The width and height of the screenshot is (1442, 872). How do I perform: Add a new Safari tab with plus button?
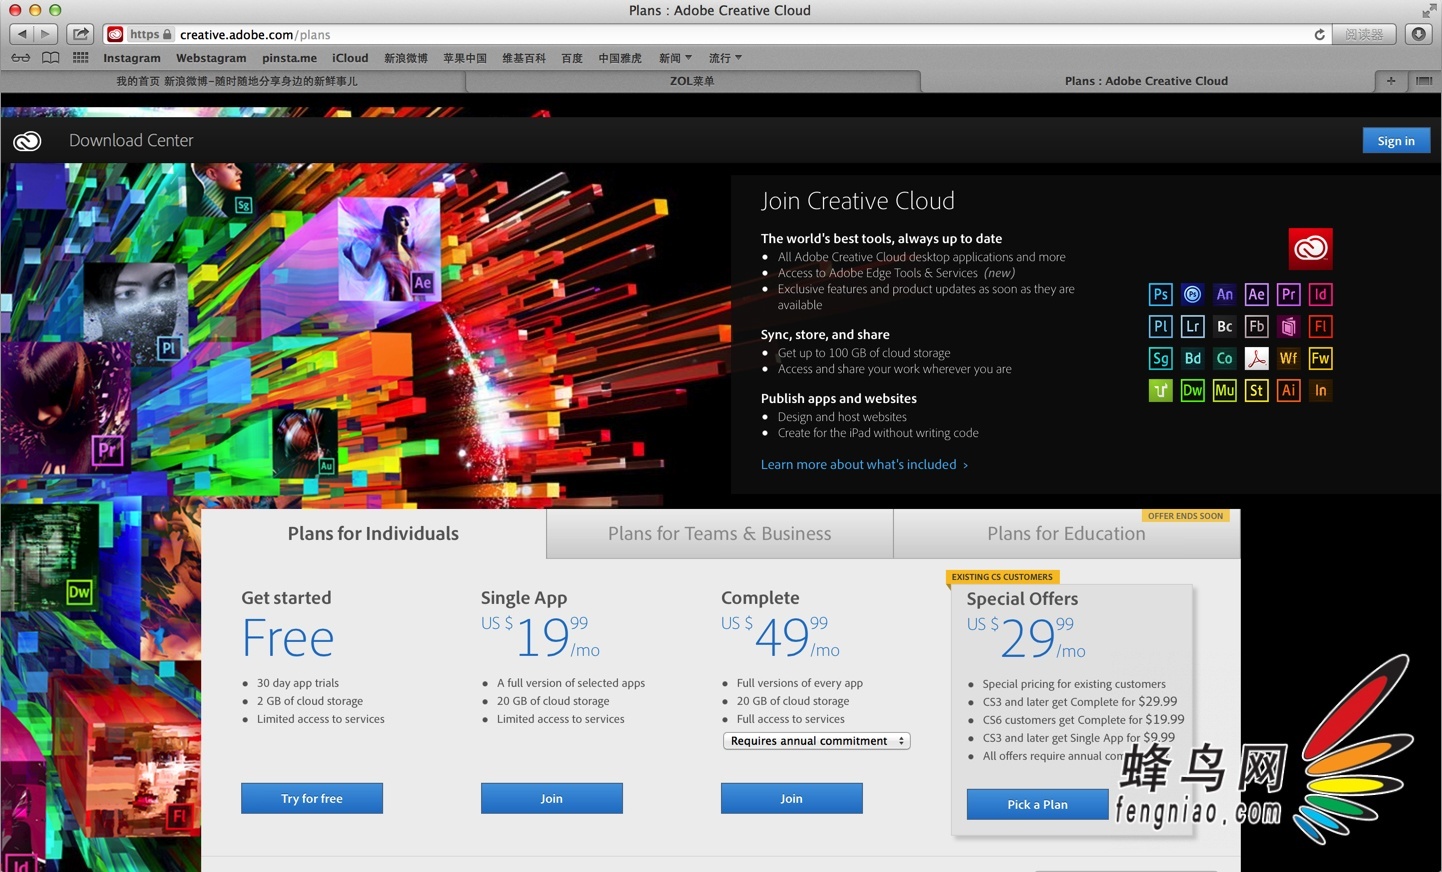click(1390, 81)
